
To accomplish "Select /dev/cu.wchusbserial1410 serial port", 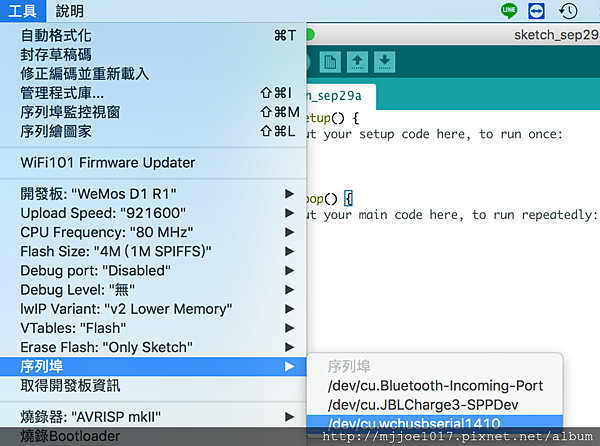I will (435, 424).
